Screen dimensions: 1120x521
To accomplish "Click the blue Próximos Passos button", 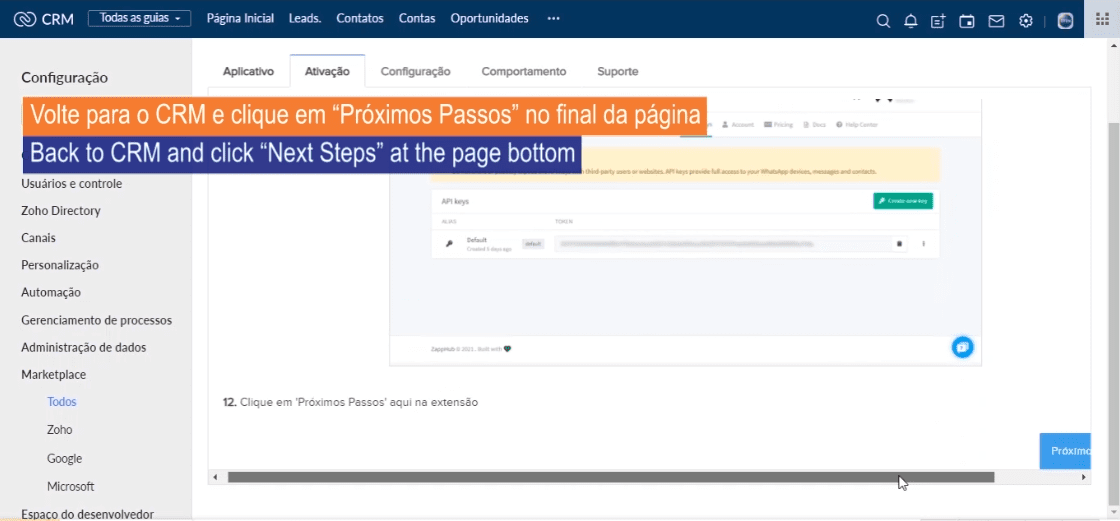I will click(1065, 451).
